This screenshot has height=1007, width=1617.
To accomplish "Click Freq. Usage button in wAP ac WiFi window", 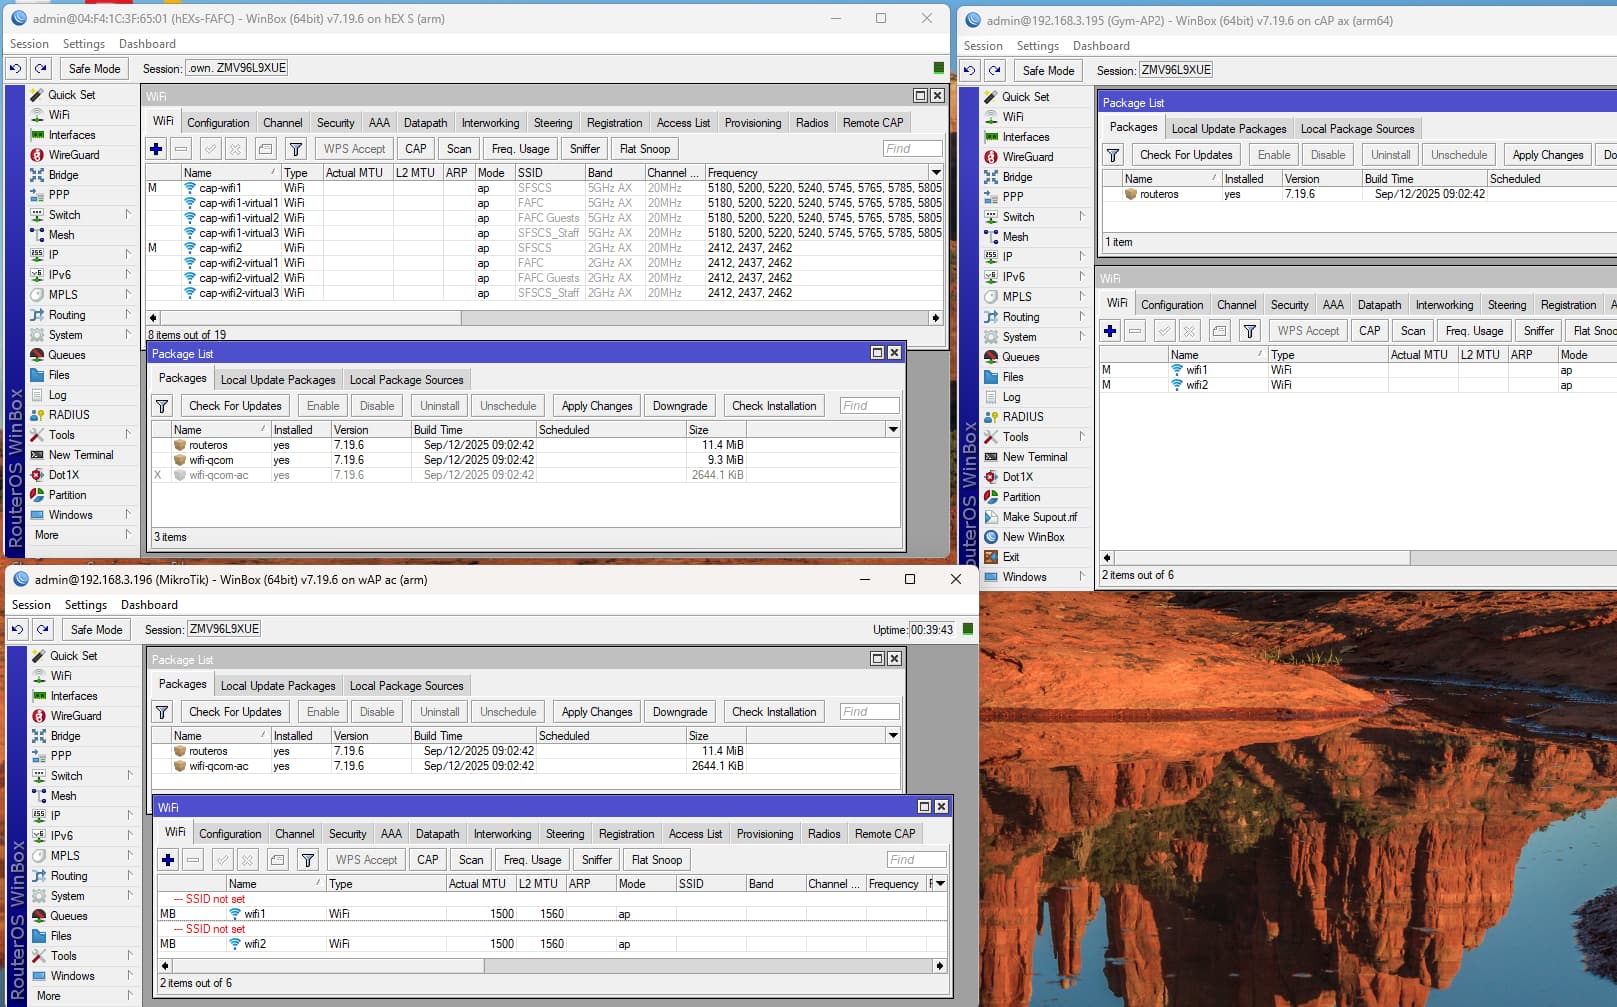I will [x=532, y=860].
